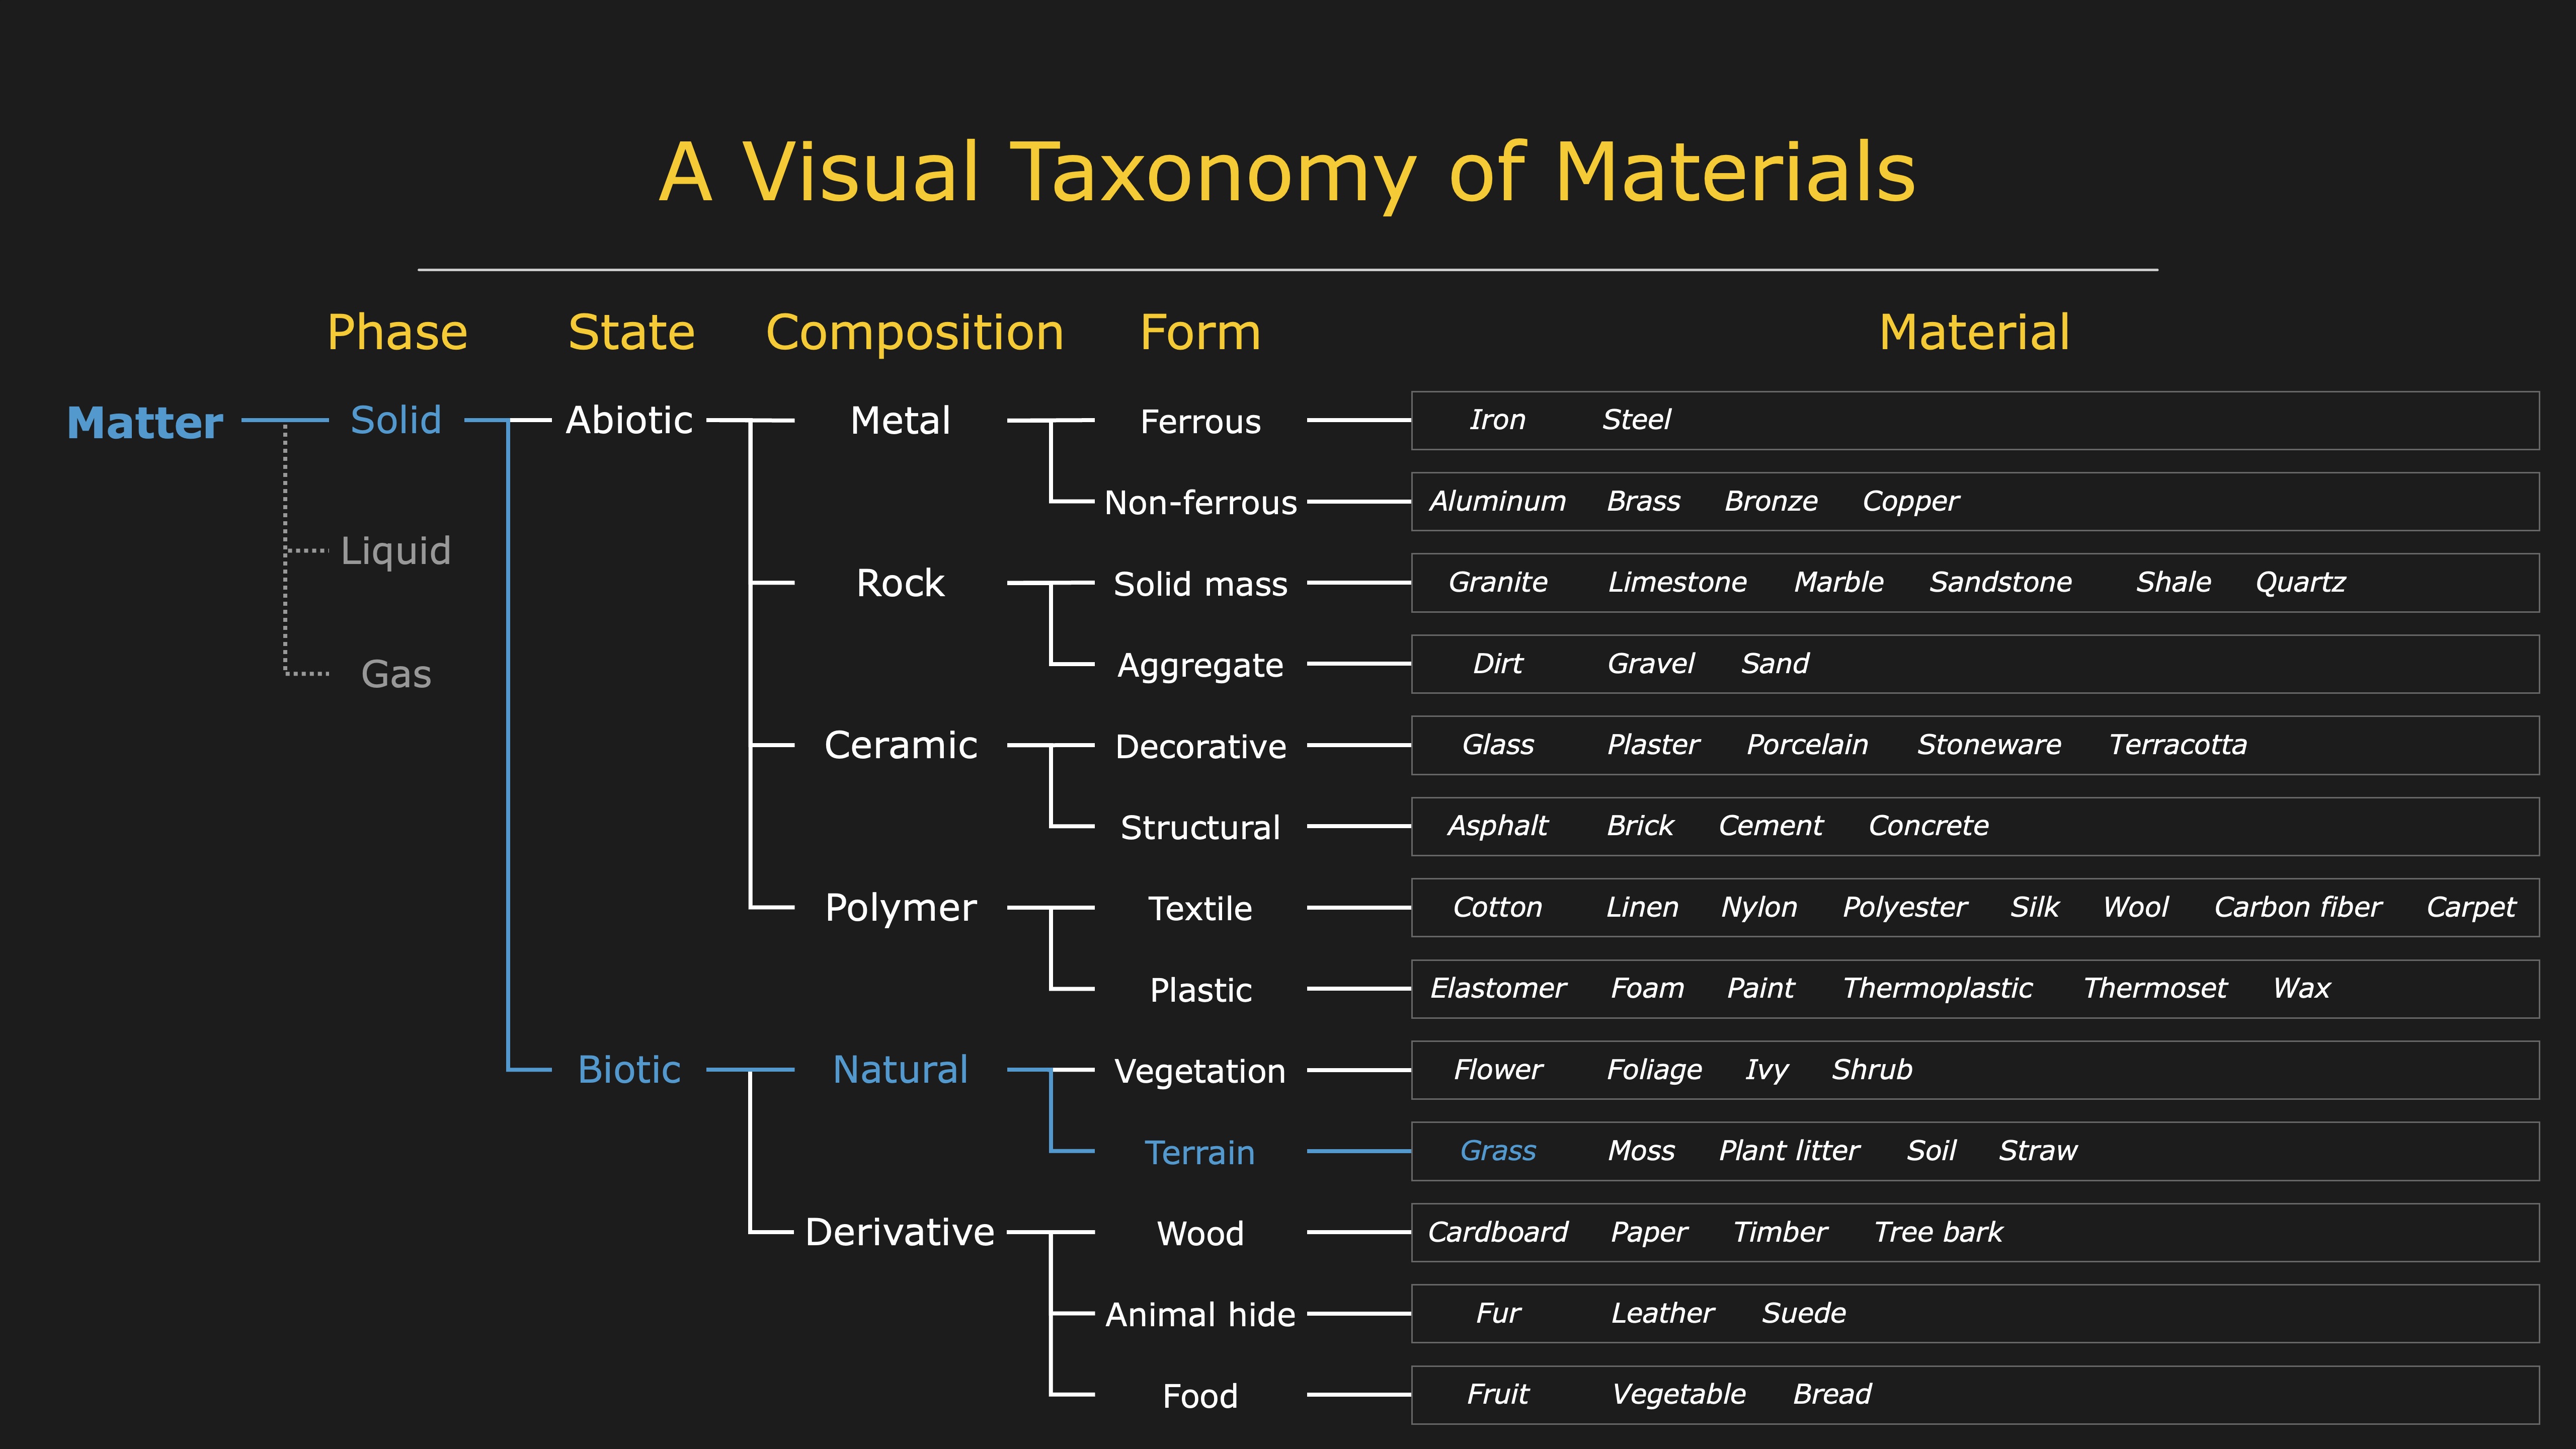Click the Ceramic composition node
The height and width of the screenshot is (1449, 2576).
tap(900, 745)
